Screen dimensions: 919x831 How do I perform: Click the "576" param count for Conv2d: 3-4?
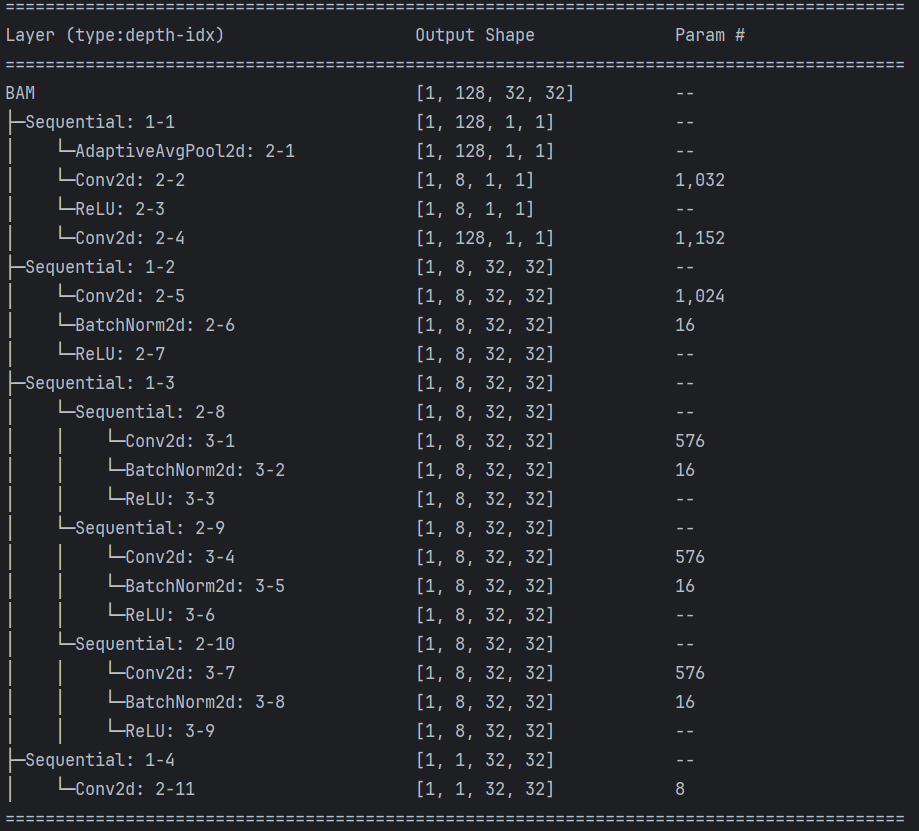(x=690, y=557)
